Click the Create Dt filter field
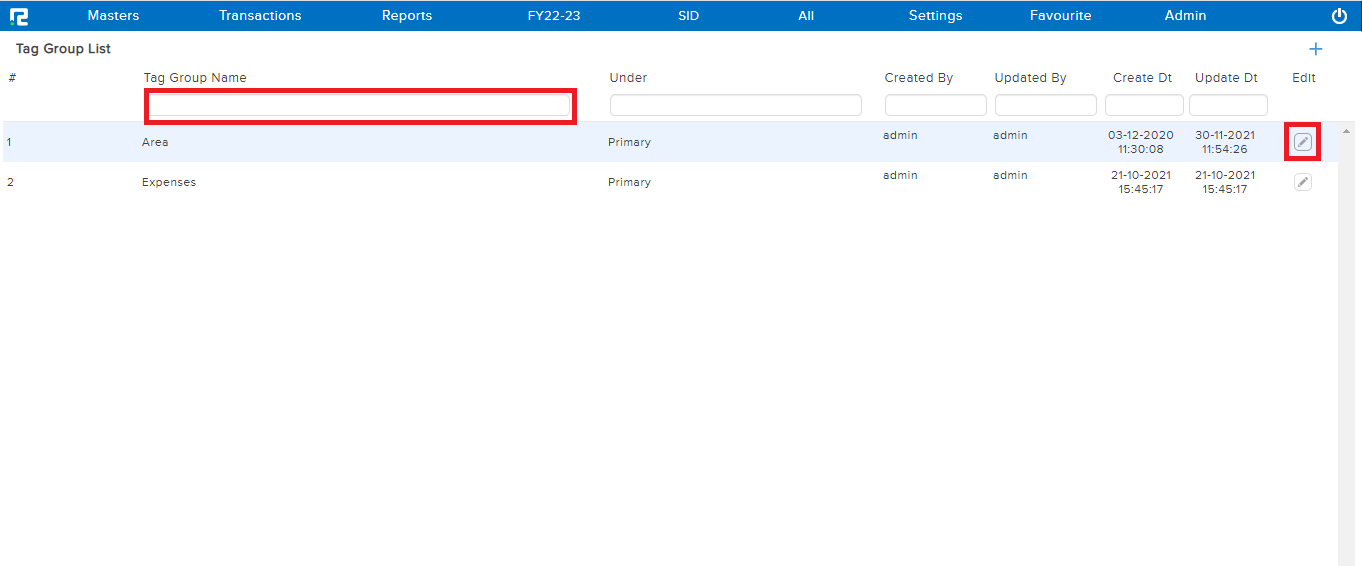This screenshot has height=566, width=1362. click(x=1143, y=105)
